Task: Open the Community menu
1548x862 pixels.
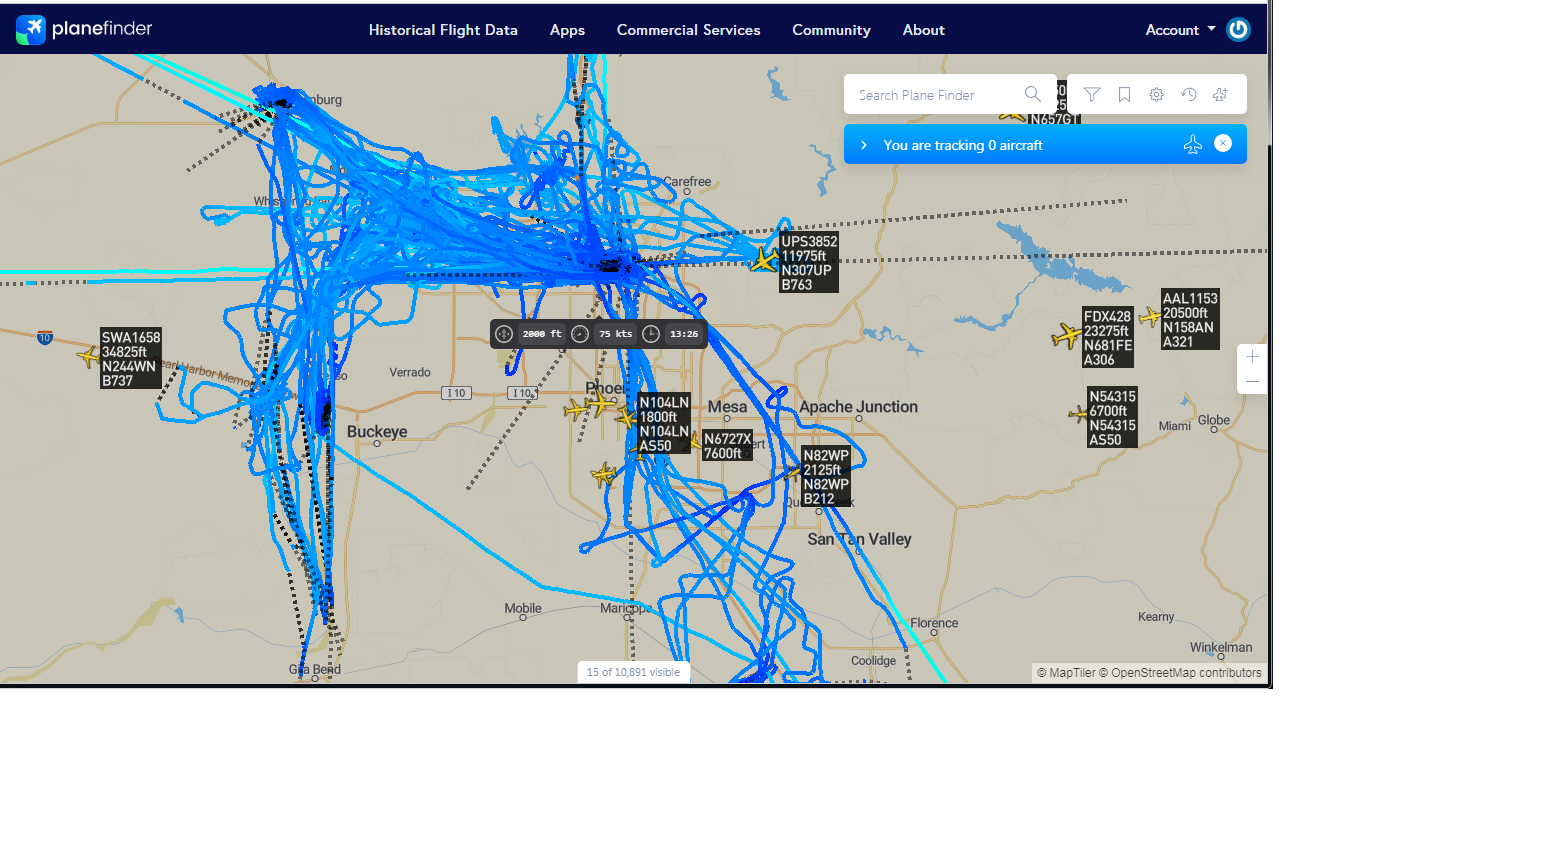Action: (831, 30)
